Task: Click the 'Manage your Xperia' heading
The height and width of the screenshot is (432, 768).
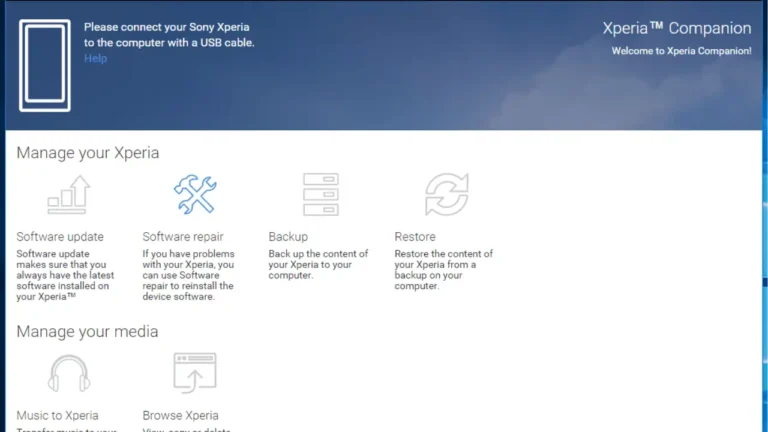Action: coord(88,153)
